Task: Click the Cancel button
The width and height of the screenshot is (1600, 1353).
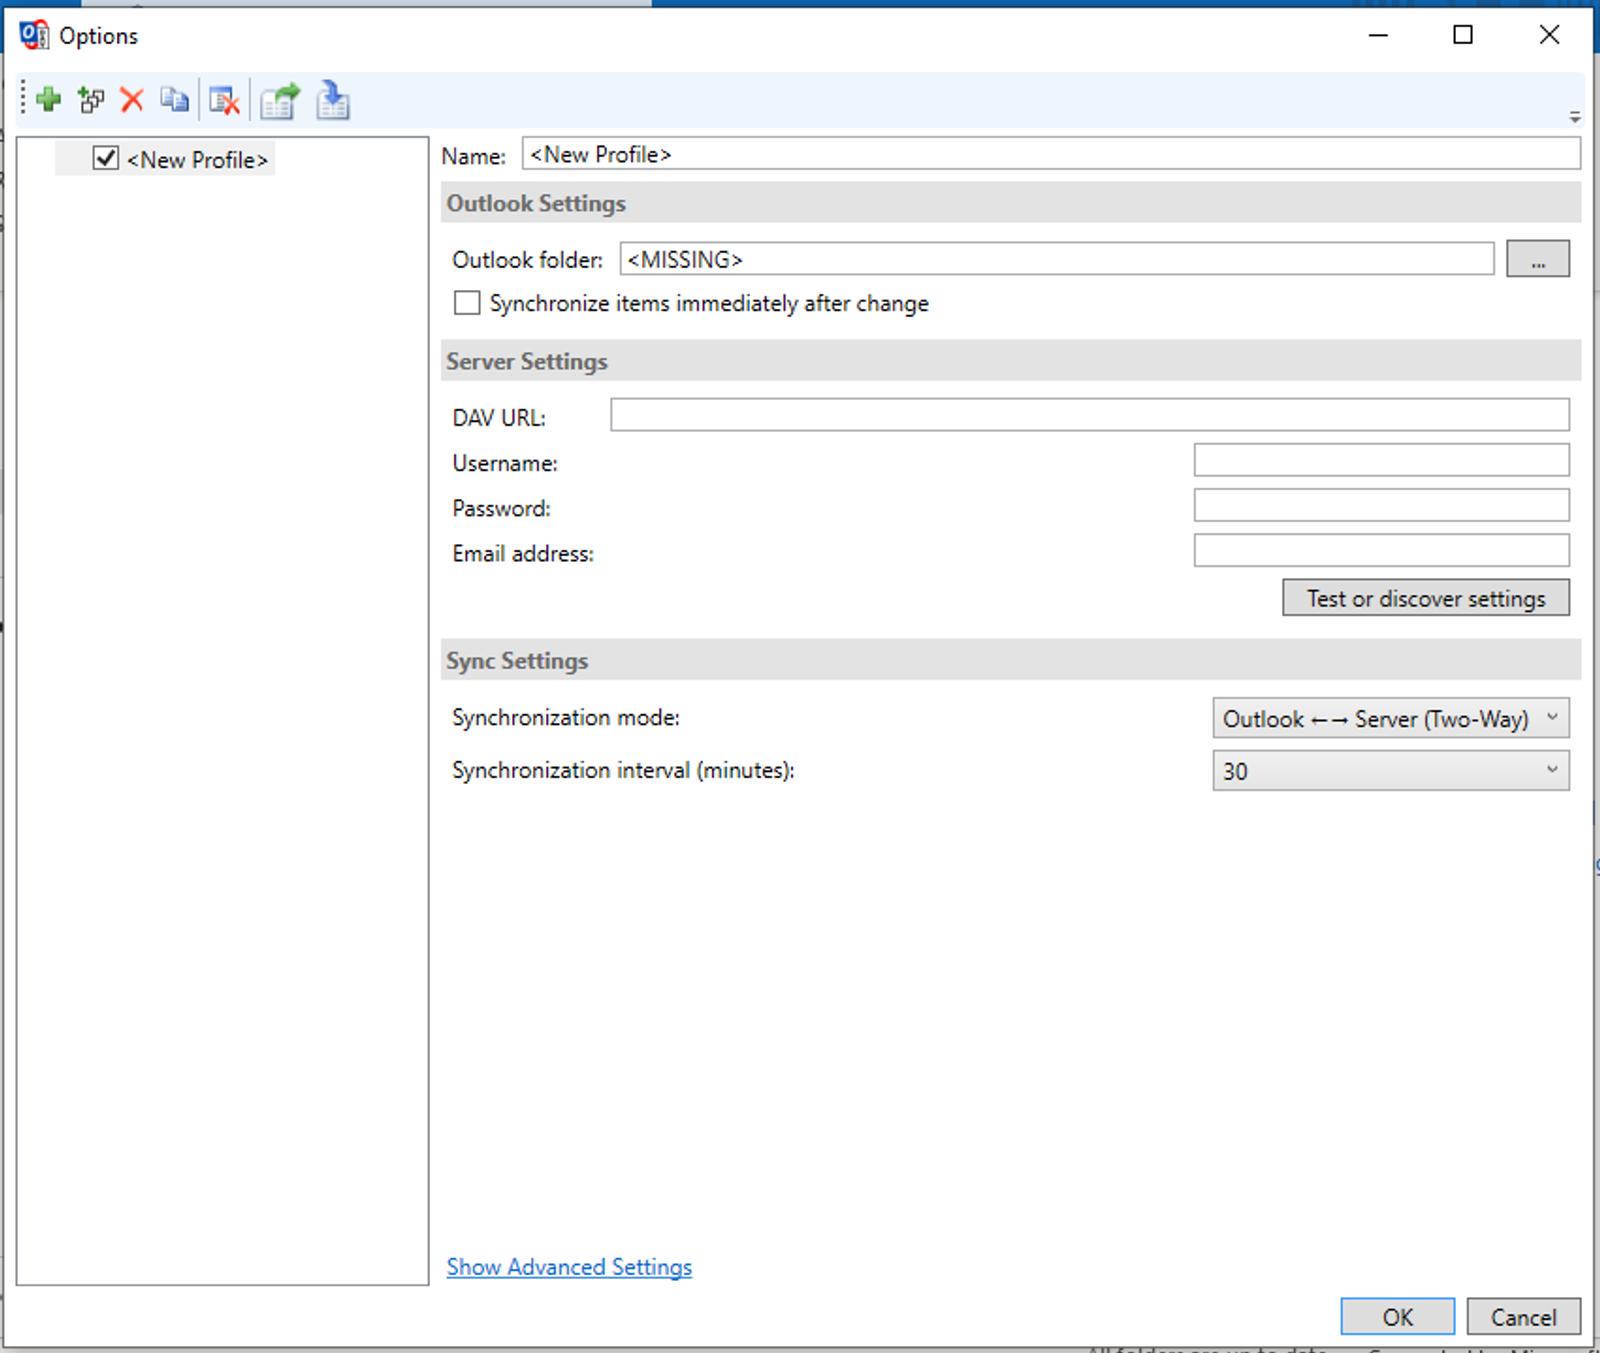Action: (x=1524, y=1317)
